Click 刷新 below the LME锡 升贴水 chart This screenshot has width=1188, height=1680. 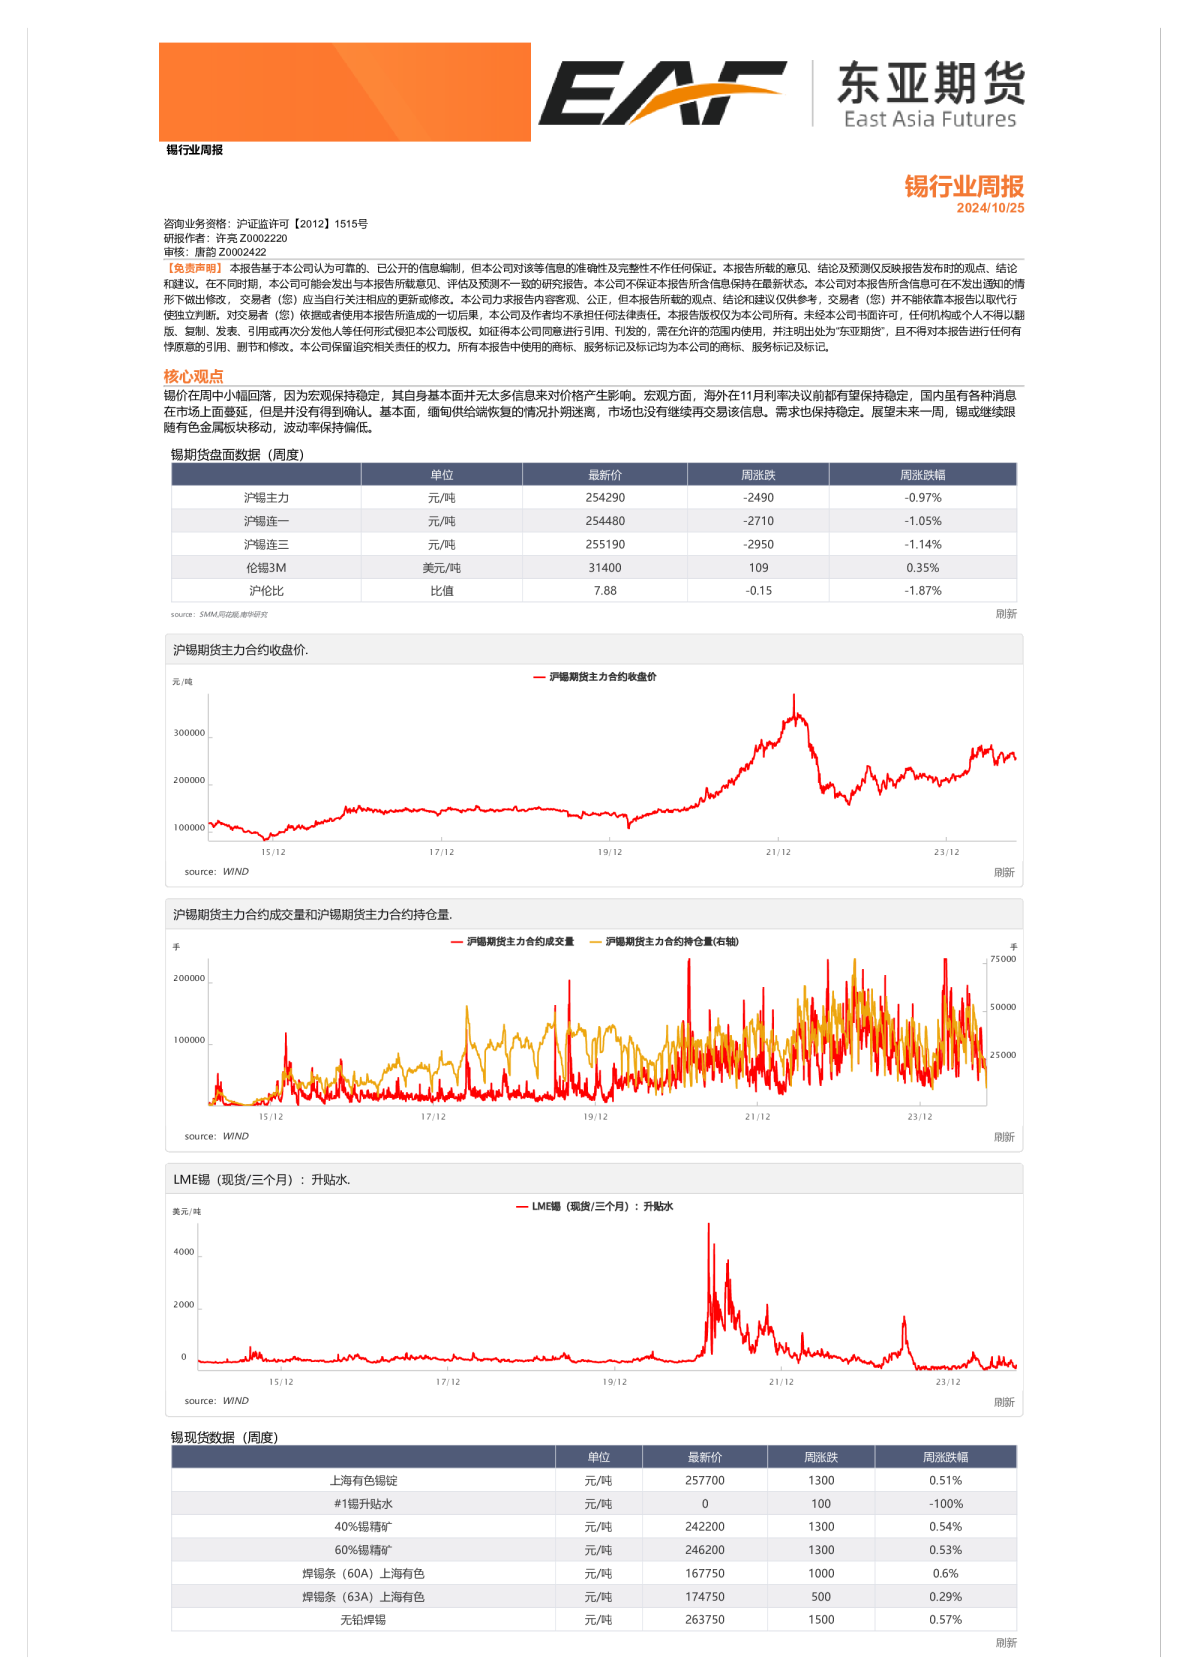coord(1004,1402)
